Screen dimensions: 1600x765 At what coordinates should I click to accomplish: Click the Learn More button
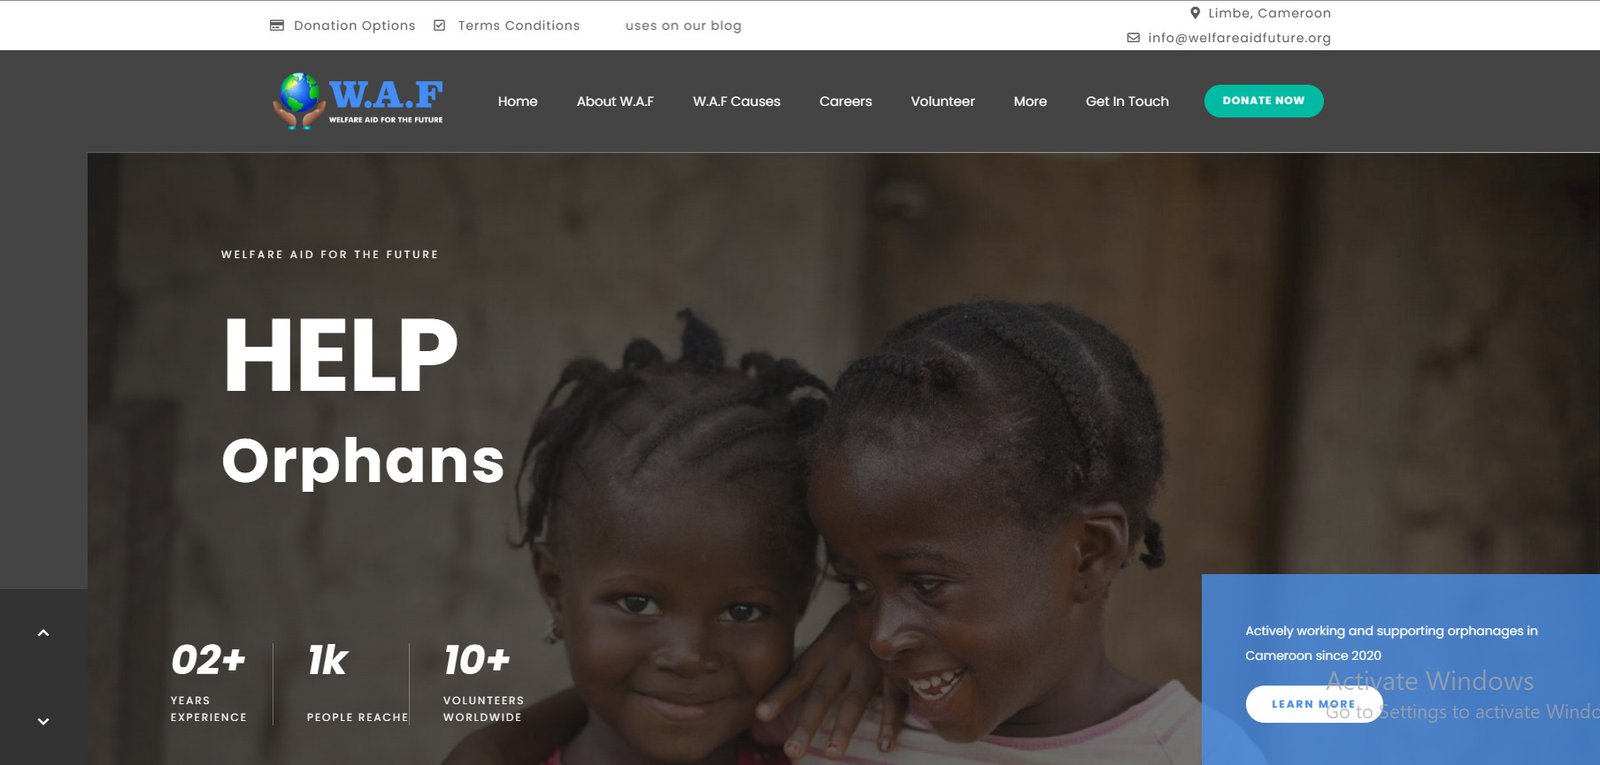click(1314, 704)
